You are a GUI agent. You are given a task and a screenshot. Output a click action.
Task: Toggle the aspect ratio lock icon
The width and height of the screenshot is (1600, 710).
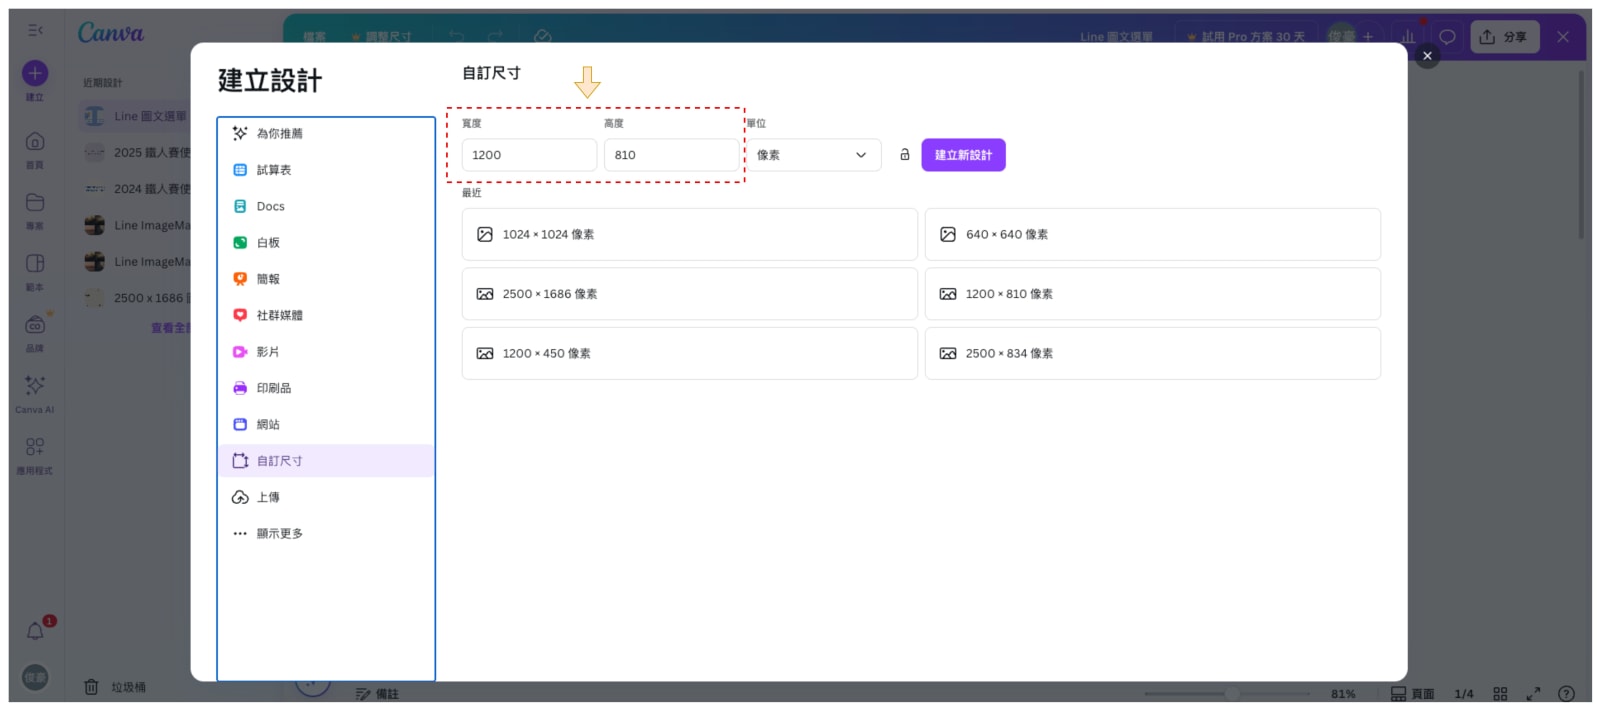click(x=904, y=155)
